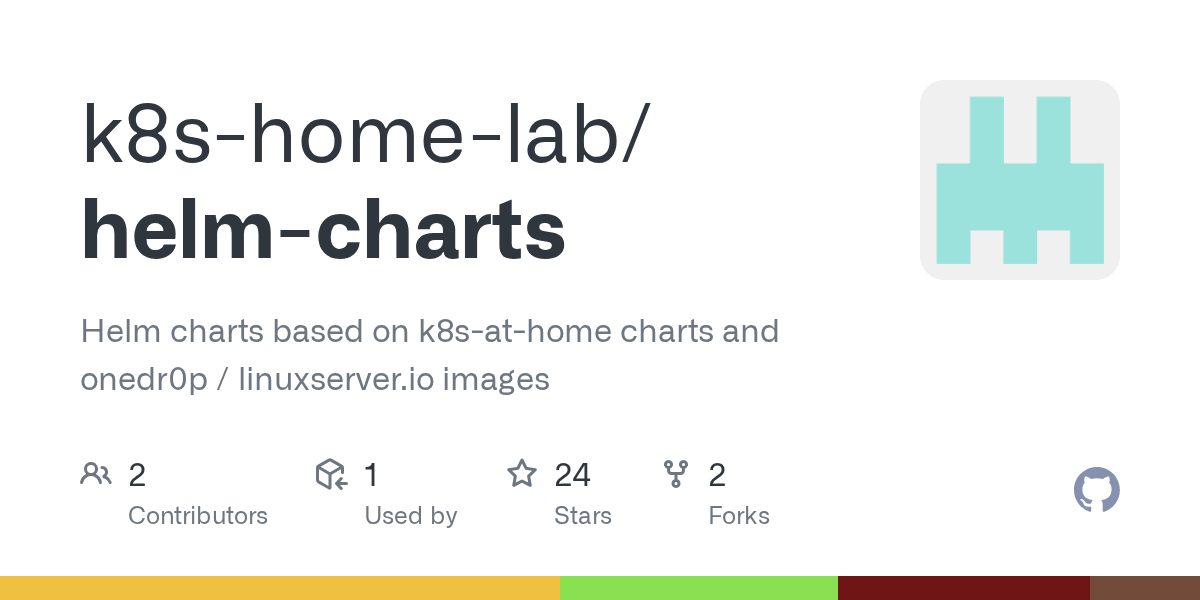Open the teal k8s-home-lab avatar image
The image size is (1200, 600).
pyautogui.click(x=1020, y=180)
